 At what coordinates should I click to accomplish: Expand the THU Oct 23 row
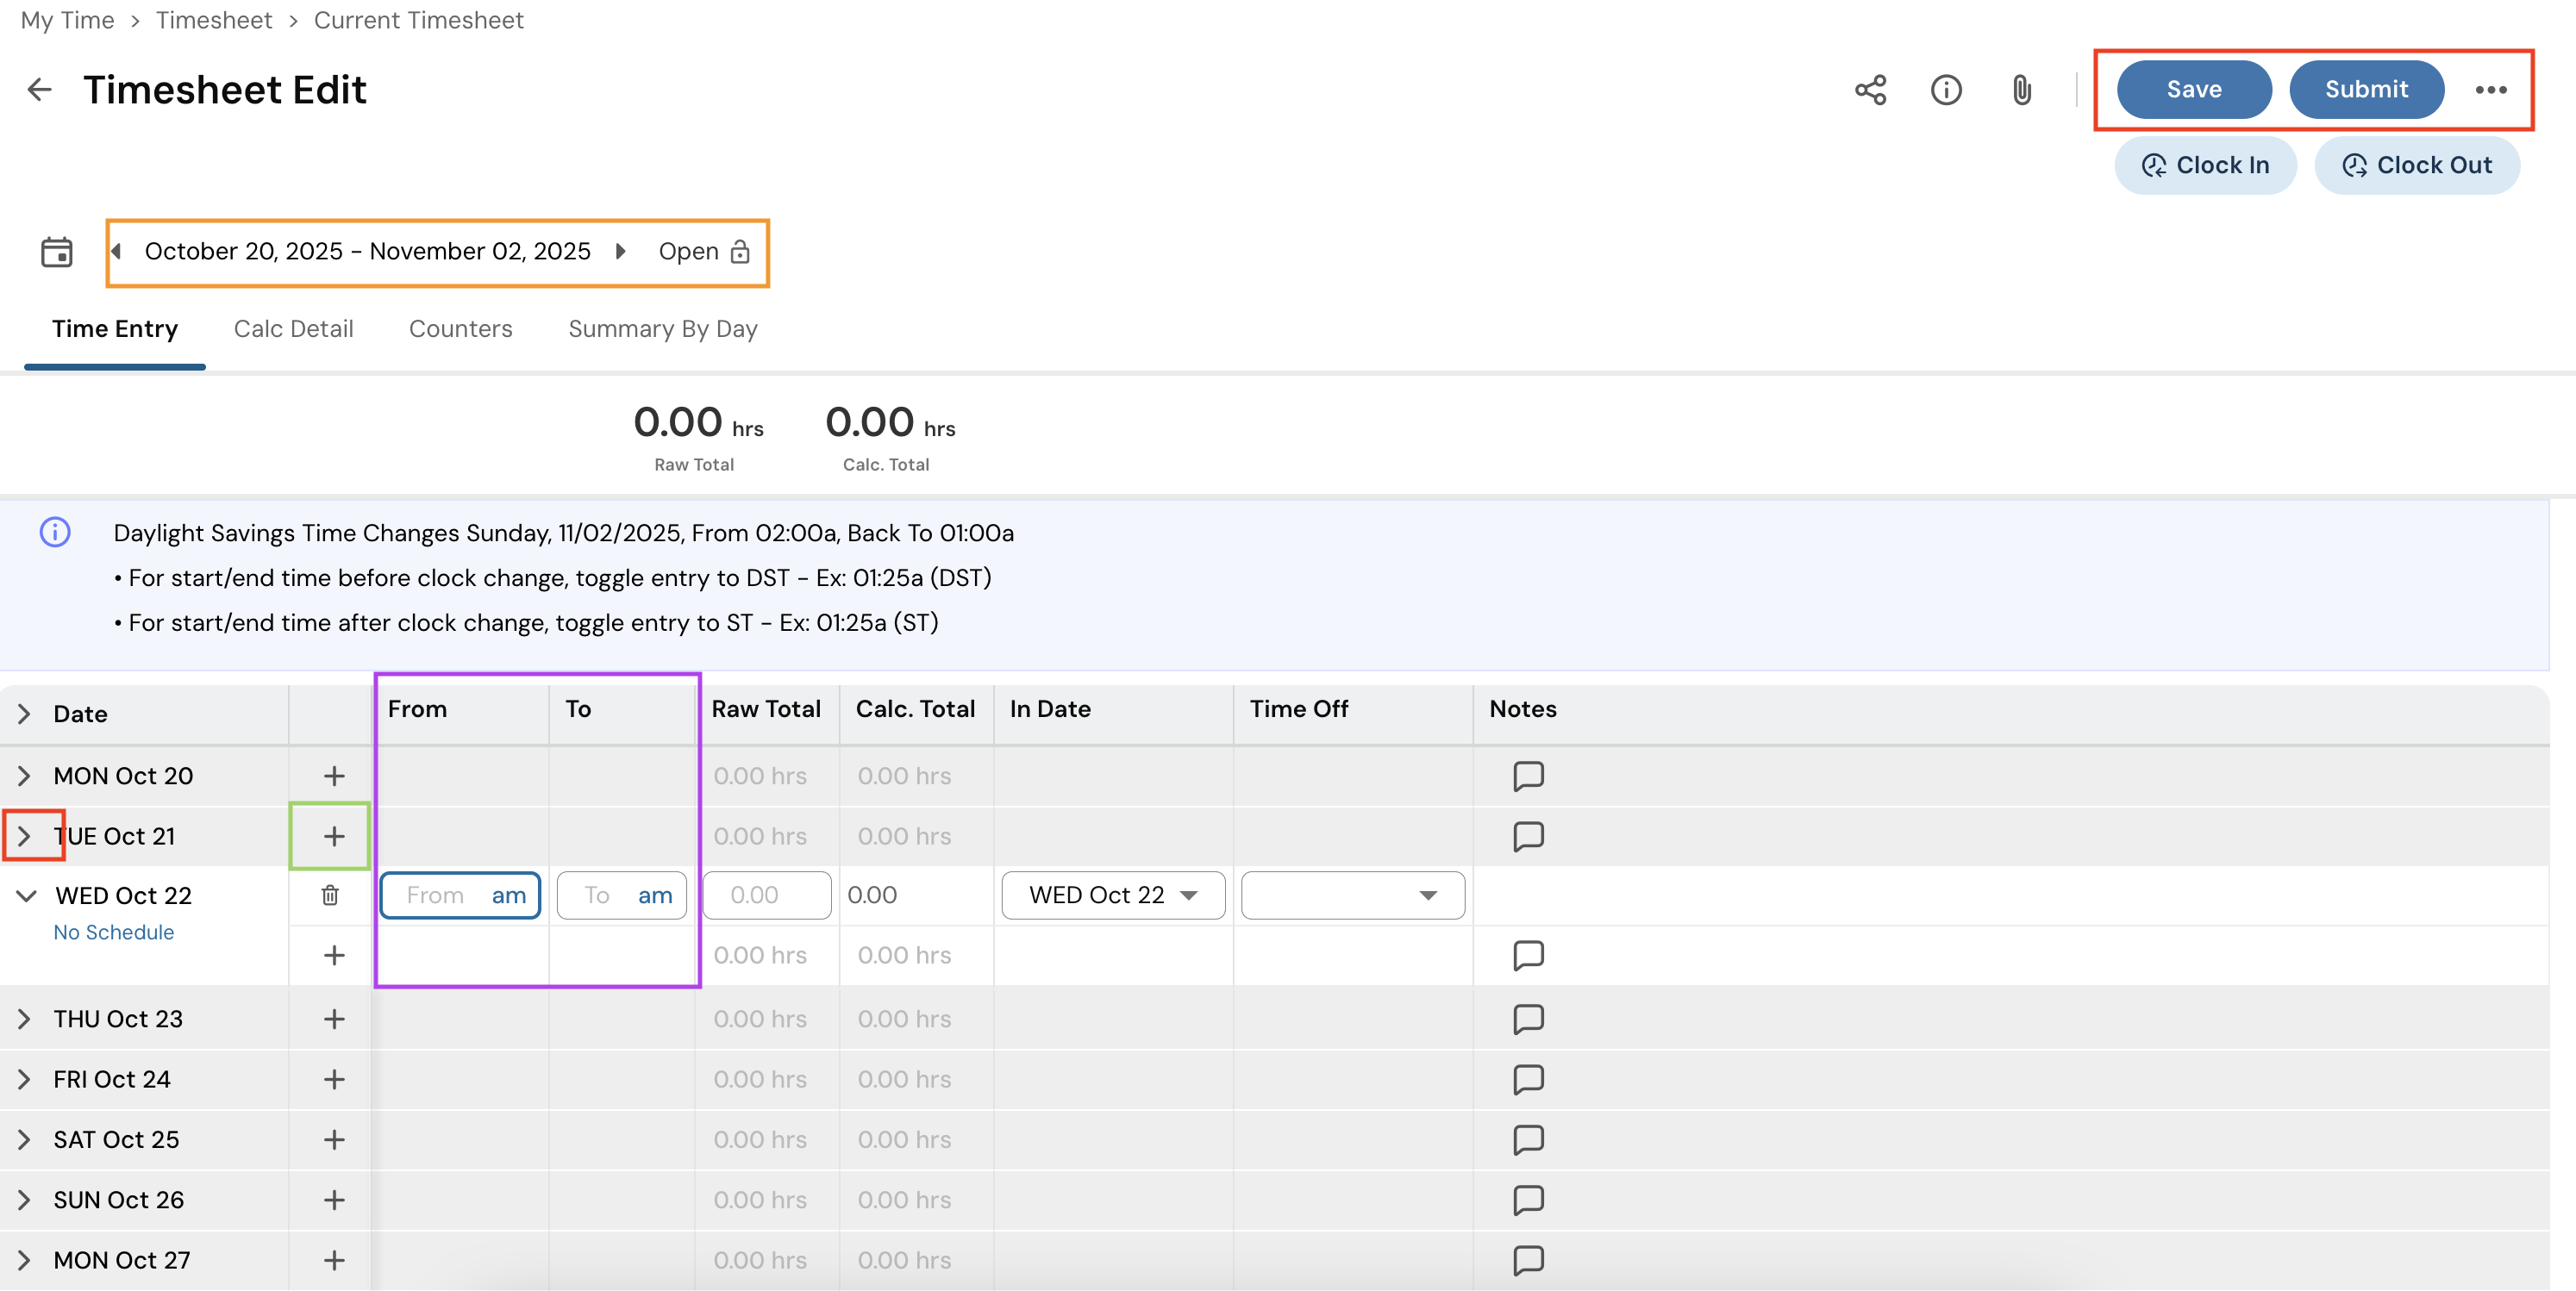(x=24, y=1019)
